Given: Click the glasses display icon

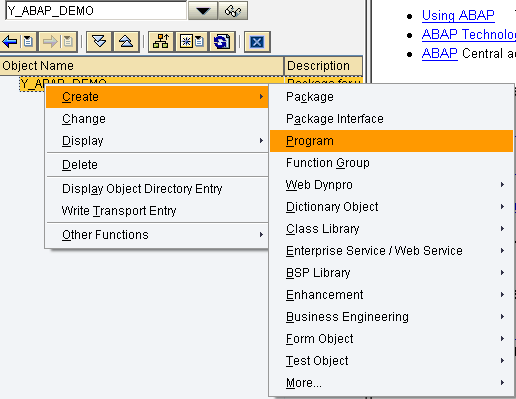Looking at the screenshot, I should click(233, 11).
